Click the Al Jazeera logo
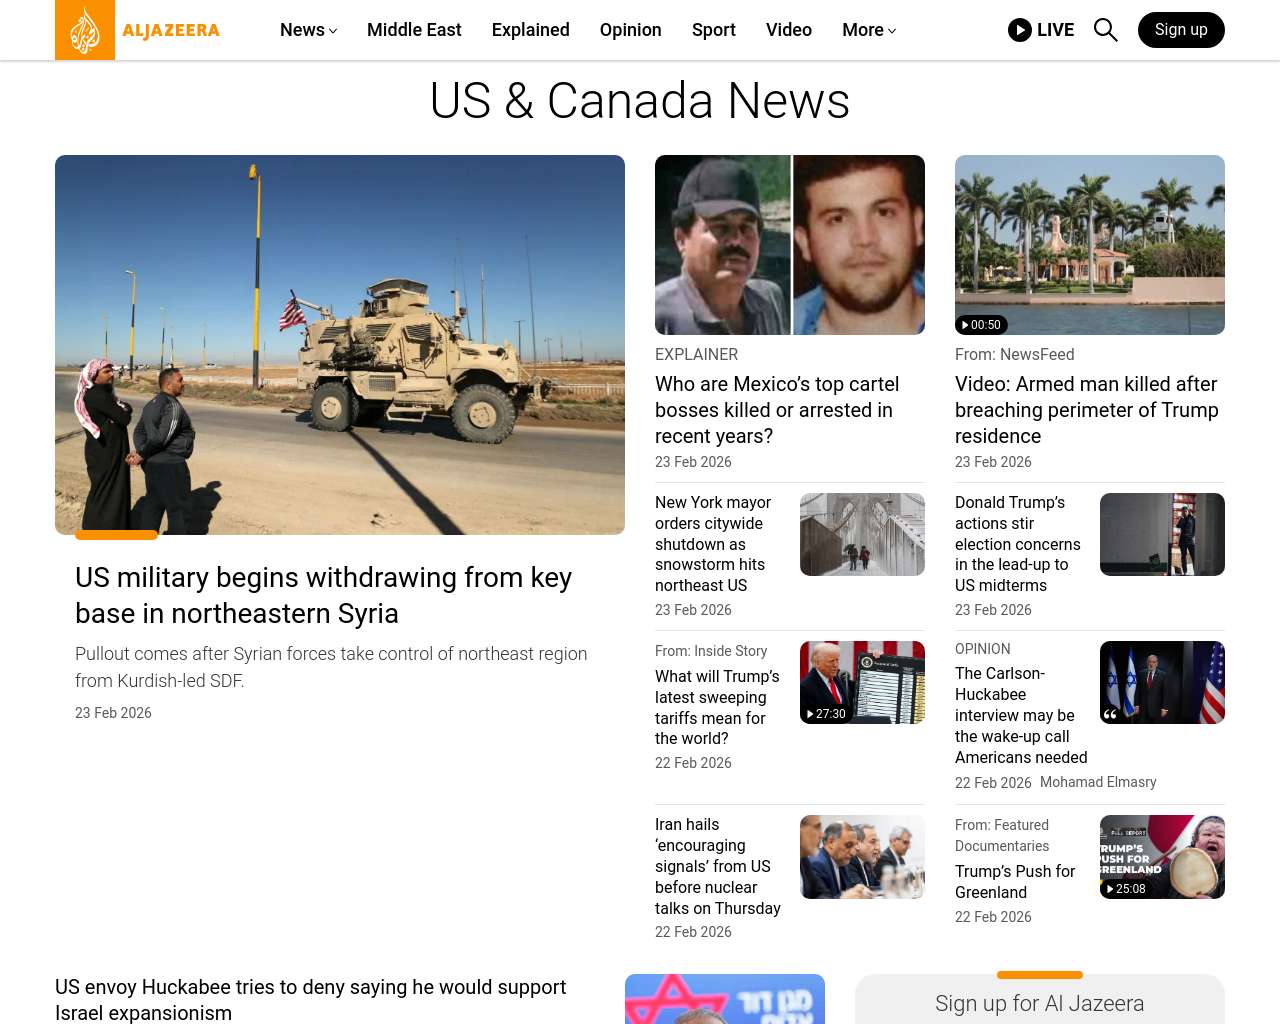Viewport: 1280px width, 1024px height. click(x=138, y=30)
